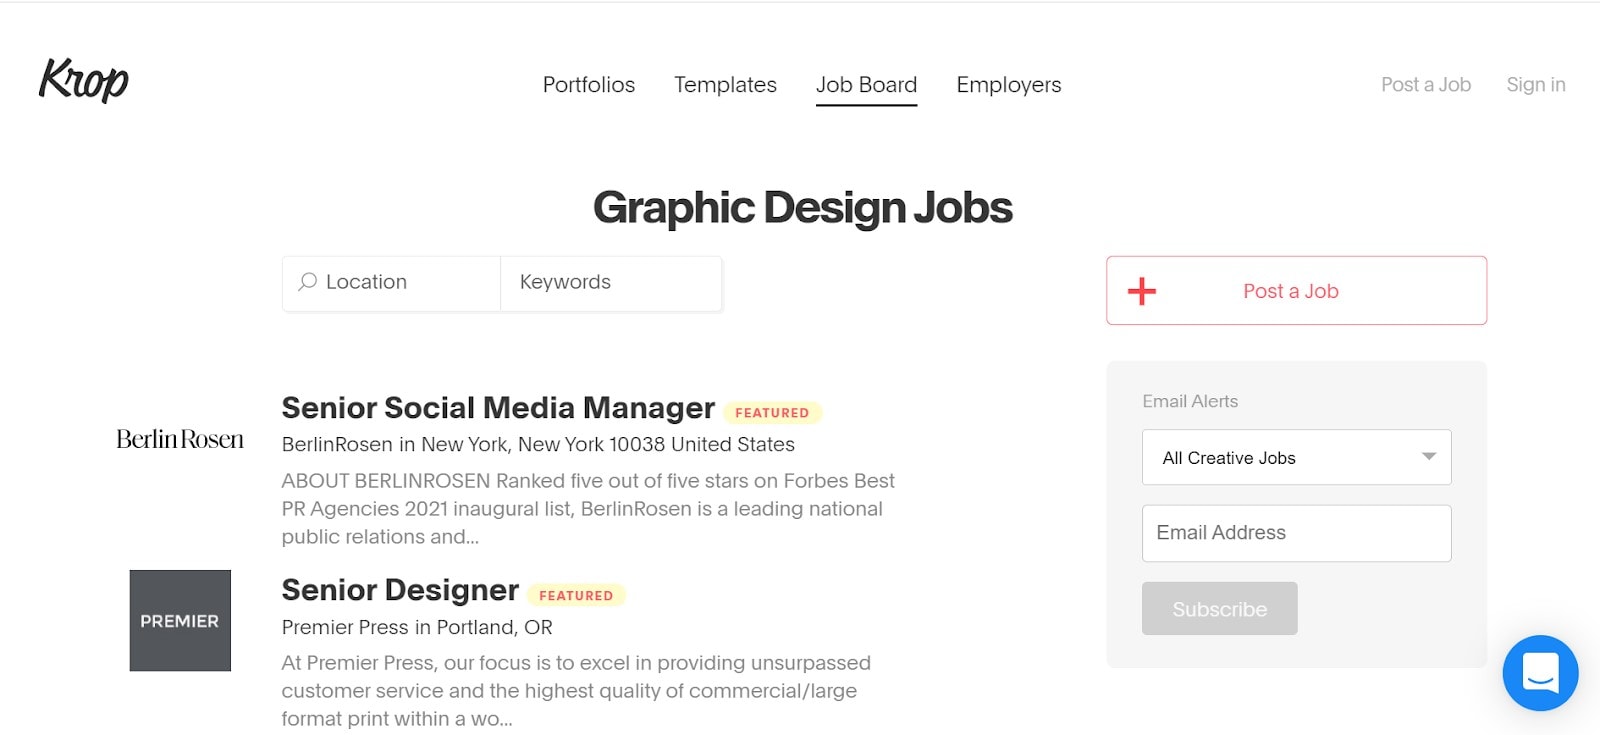Open the Senior Designer job listing

pos(400,590)
